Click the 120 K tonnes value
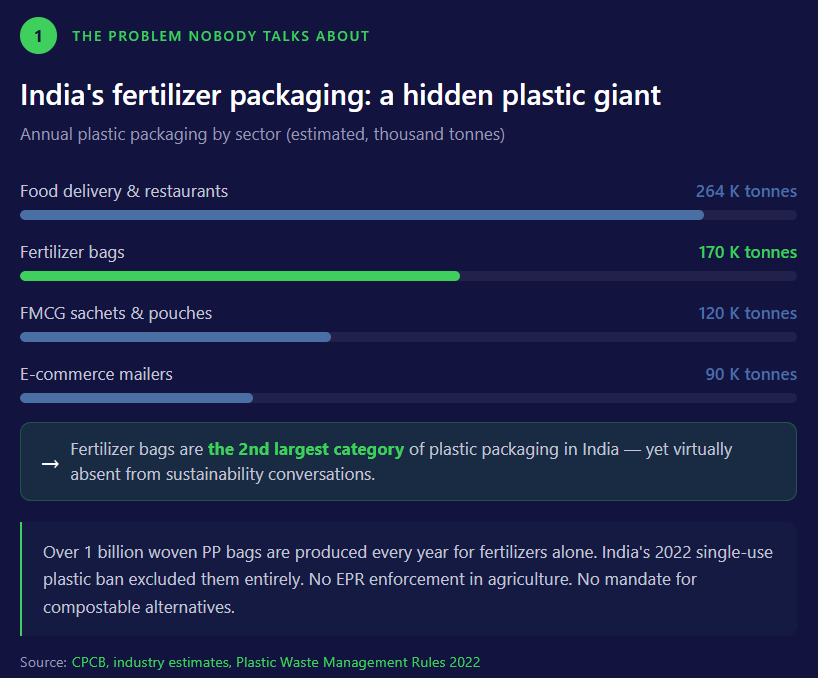The width and height of the screenshot is (818, 678). [747, 313]
